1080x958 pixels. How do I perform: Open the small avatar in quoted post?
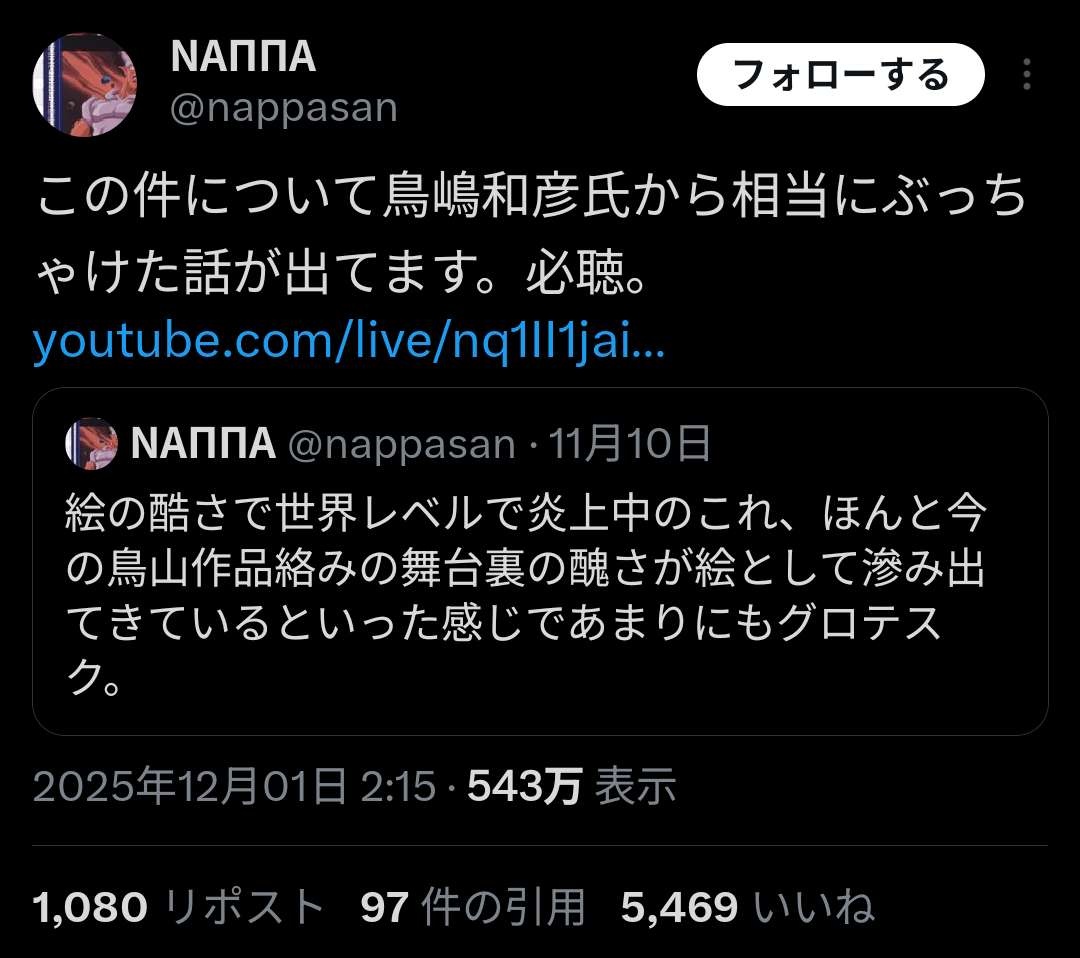pos(92,444)
